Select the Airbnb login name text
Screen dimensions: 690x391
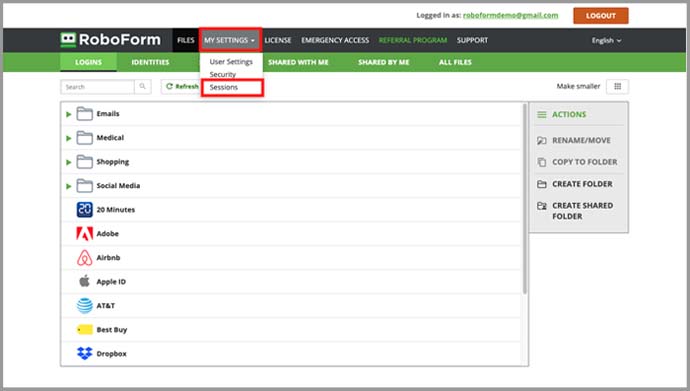pos(108,257)
